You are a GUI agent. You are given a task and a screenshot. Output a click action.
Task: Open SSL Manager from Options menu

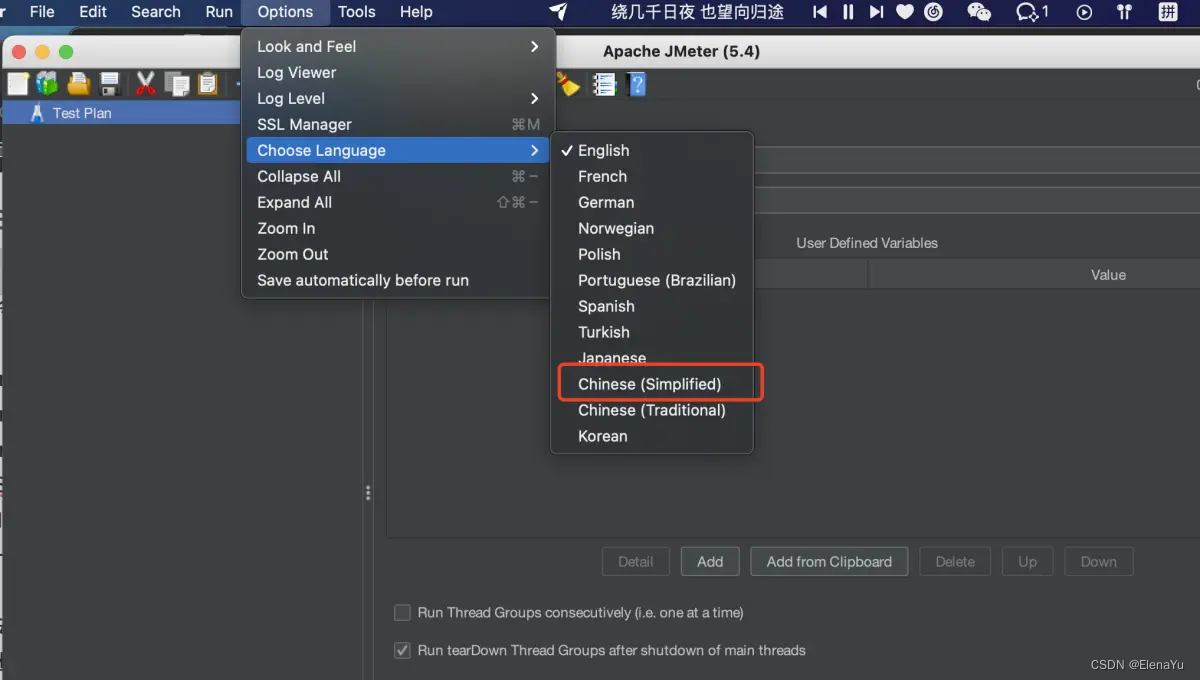[396, 124]
